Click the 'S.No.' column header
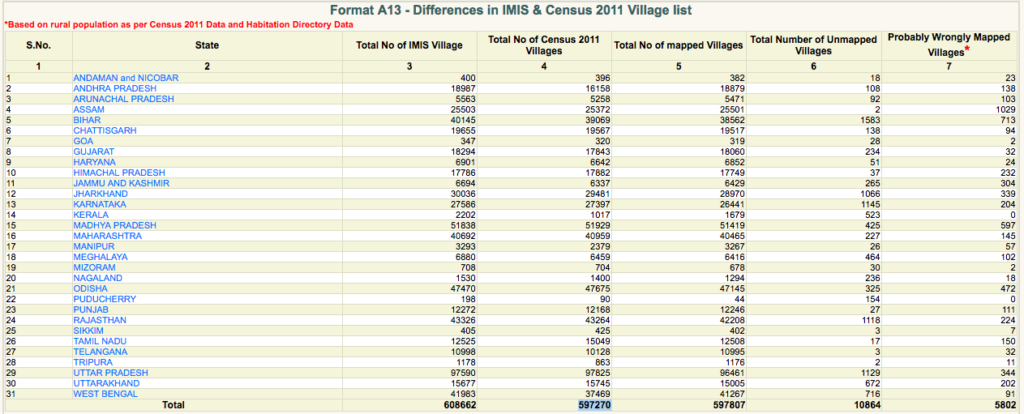This screenshot has height=414, width=1024. point(39,46)
